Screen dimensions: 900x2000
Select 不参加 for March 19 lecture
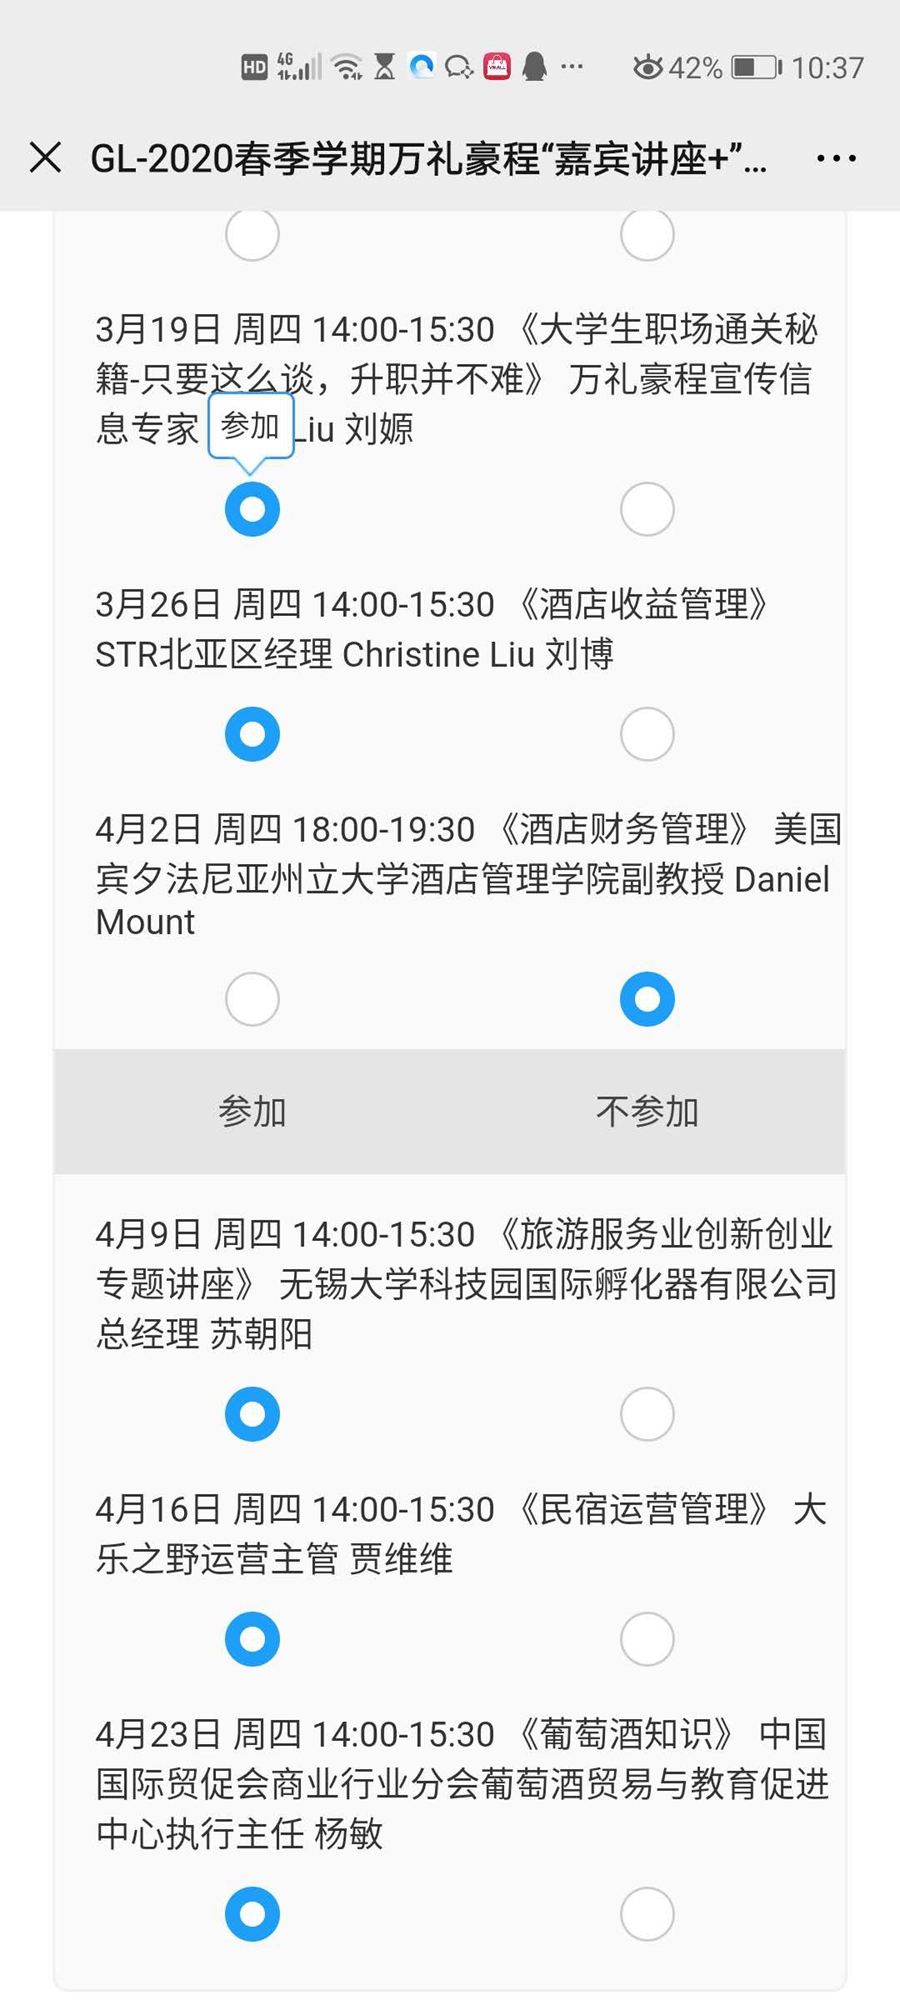pos(647,509)
